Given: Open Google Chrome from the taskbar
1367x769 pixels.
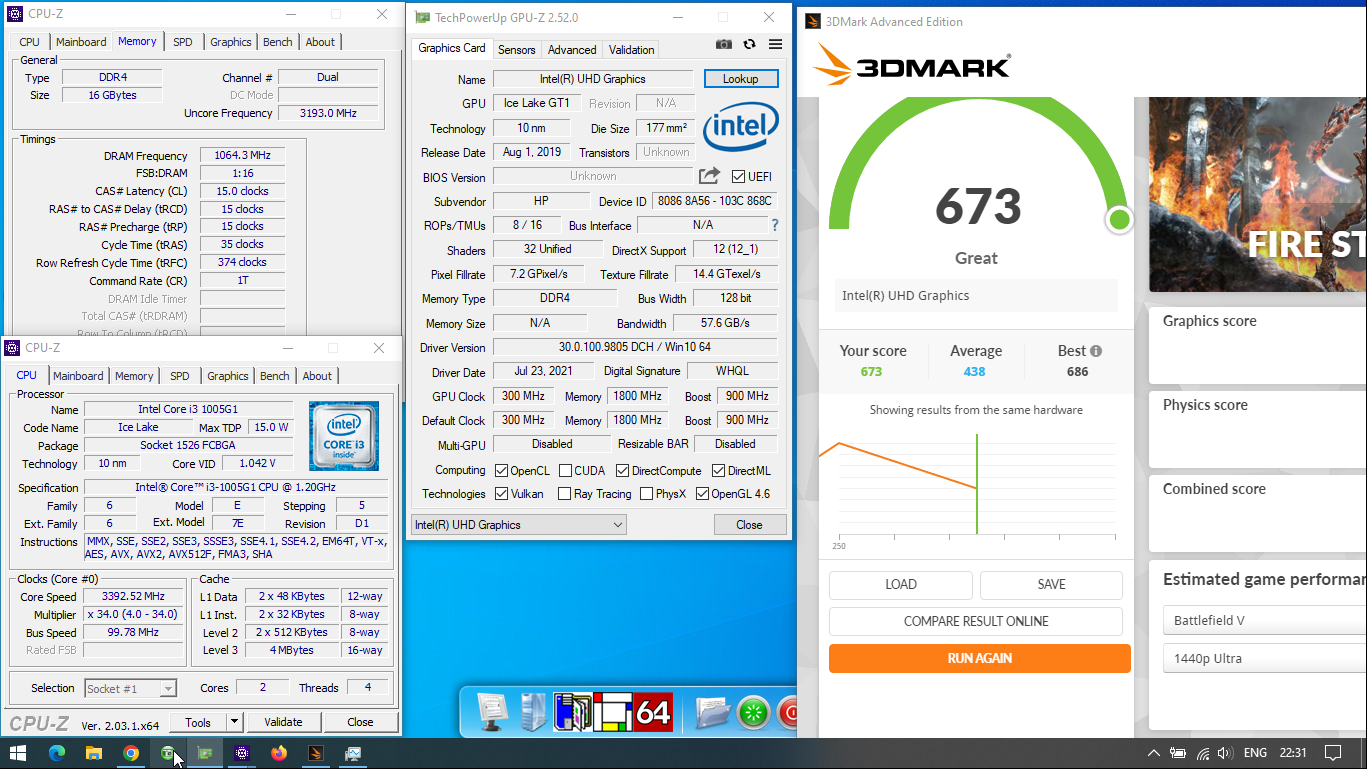Looking at the screenshot, I should click(x=131, y=753).
